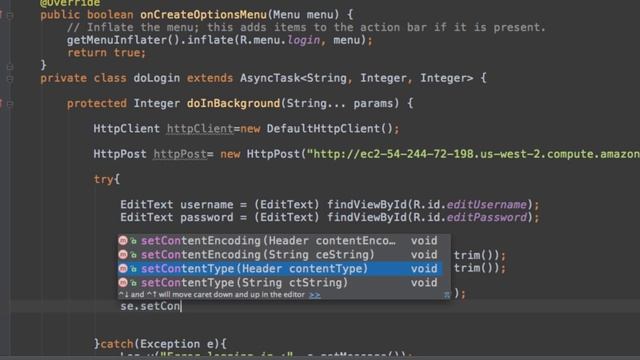Click the >> link in the completion hint

[315, 295]
